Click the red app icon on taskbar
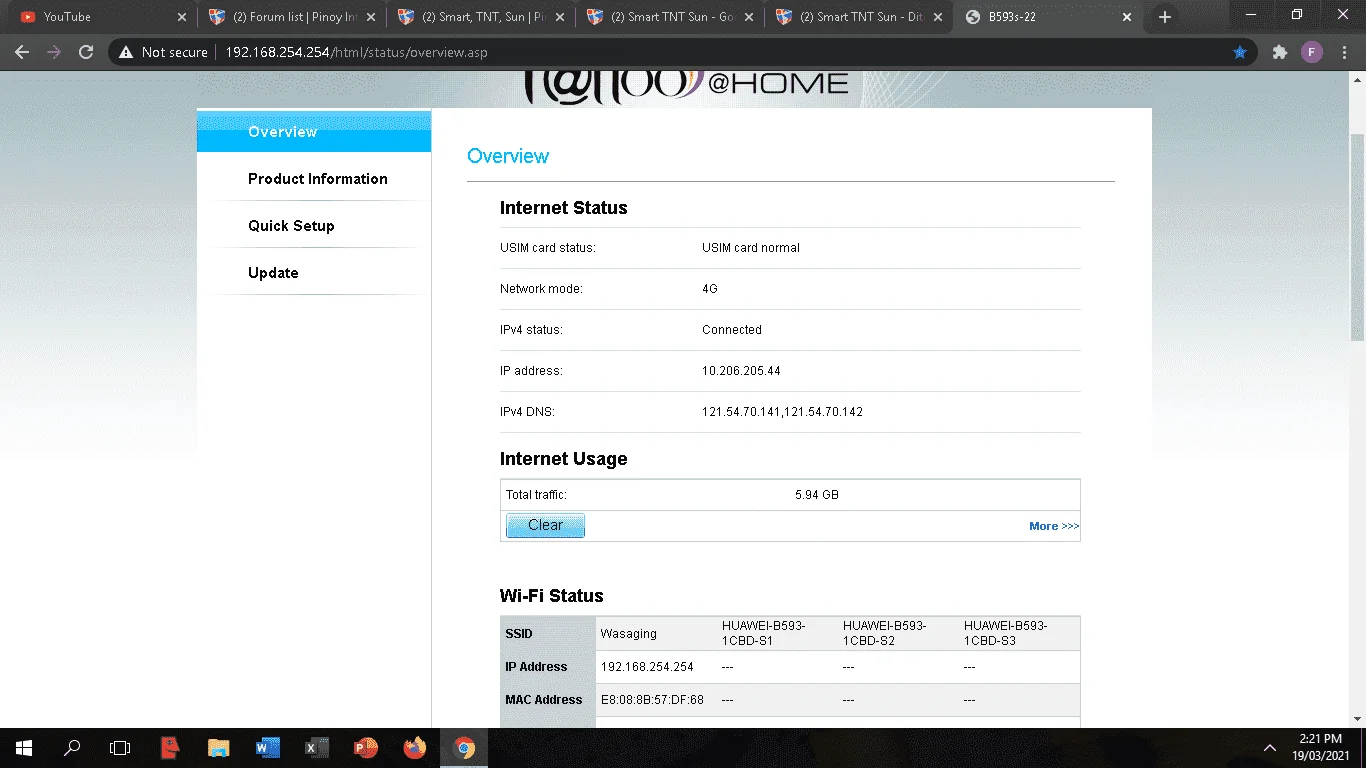Screen dimensions: 1366x768 click(x=170, y=747)
